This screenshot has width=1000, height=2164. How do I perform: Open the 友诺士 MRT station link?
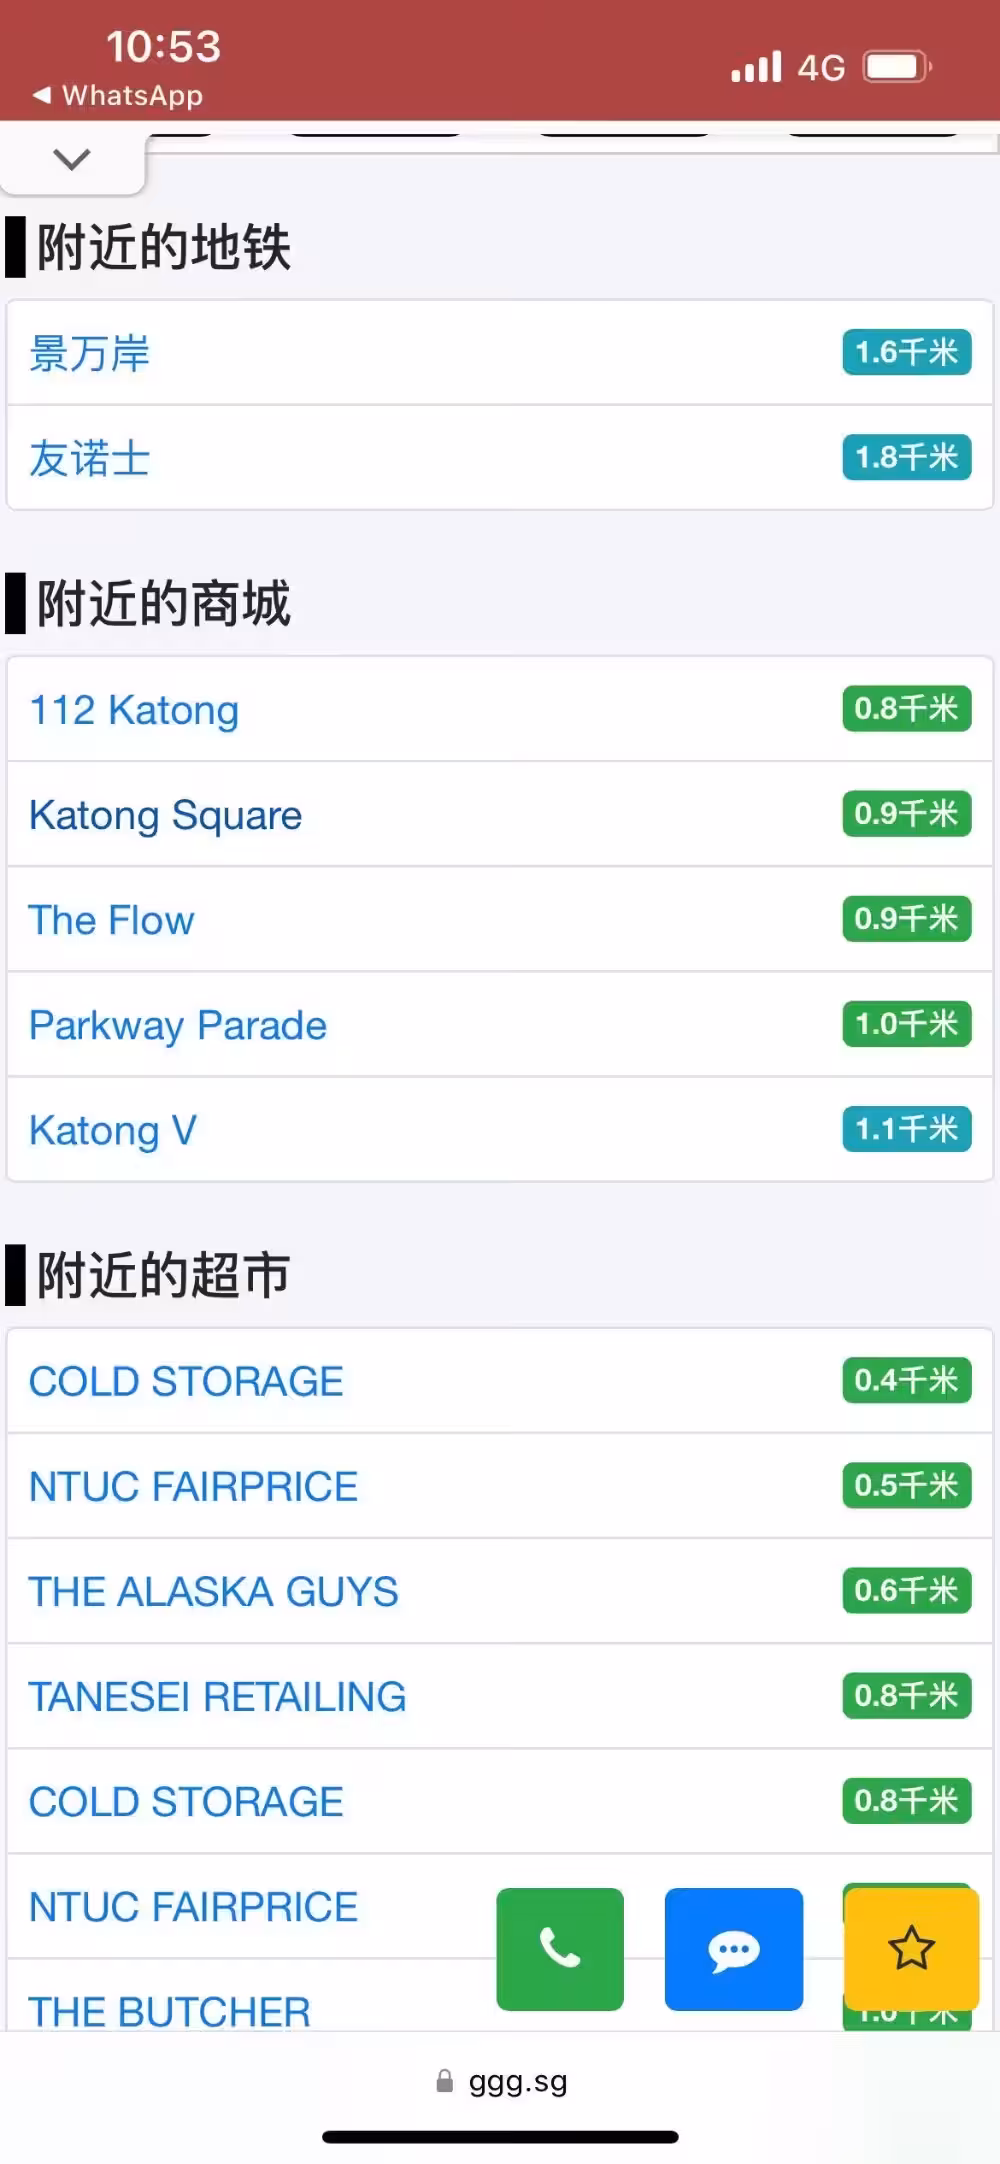tap(89, 459)
